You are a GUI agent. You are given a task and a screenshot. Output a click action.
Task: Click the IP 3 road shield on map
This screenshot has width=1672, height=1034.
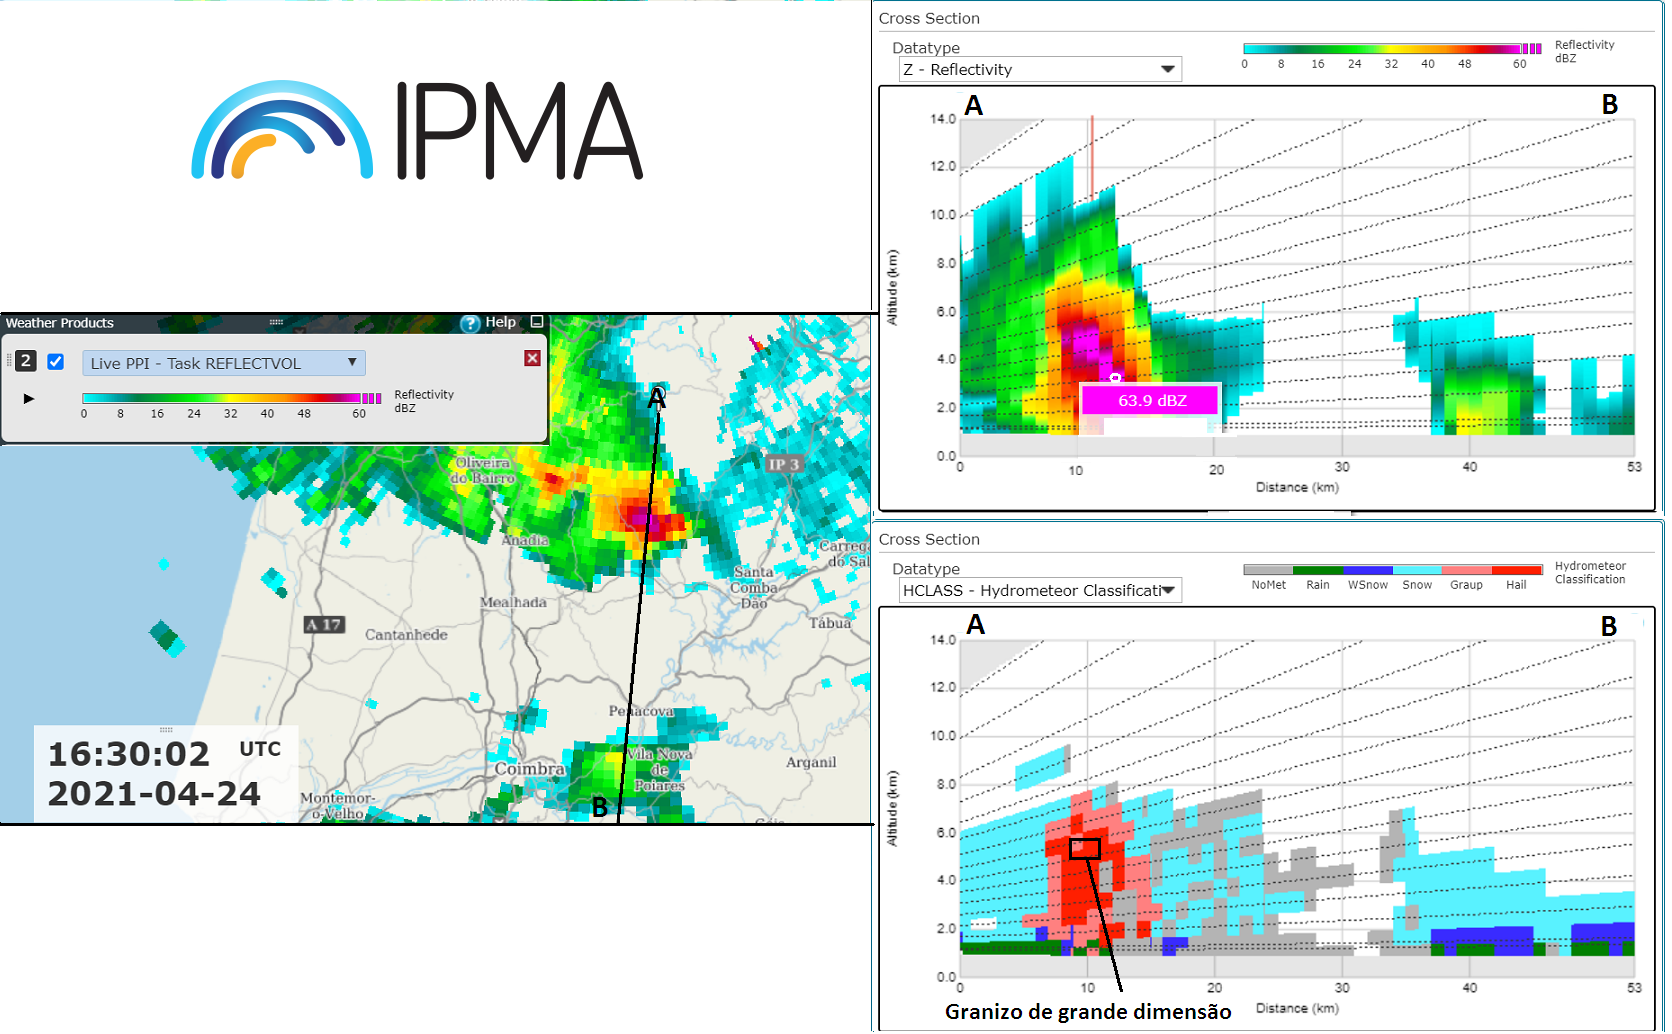[783, 464]
